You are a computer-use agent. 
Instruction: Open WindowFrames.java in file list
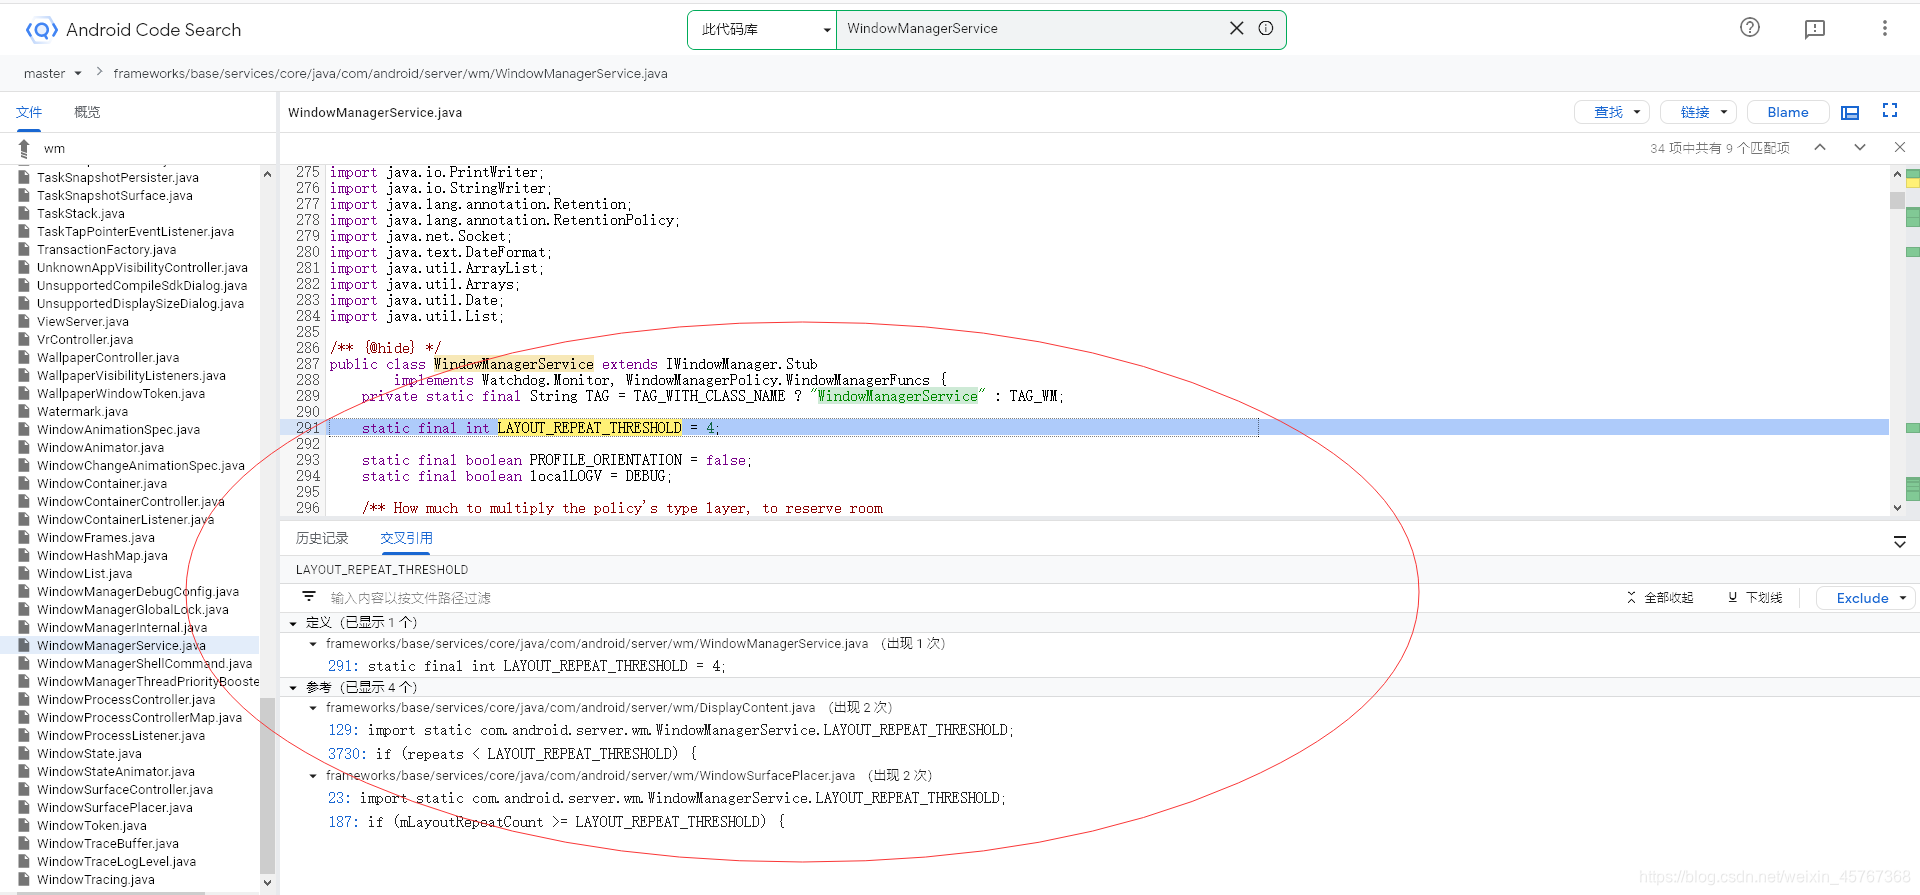click(96, 538)
